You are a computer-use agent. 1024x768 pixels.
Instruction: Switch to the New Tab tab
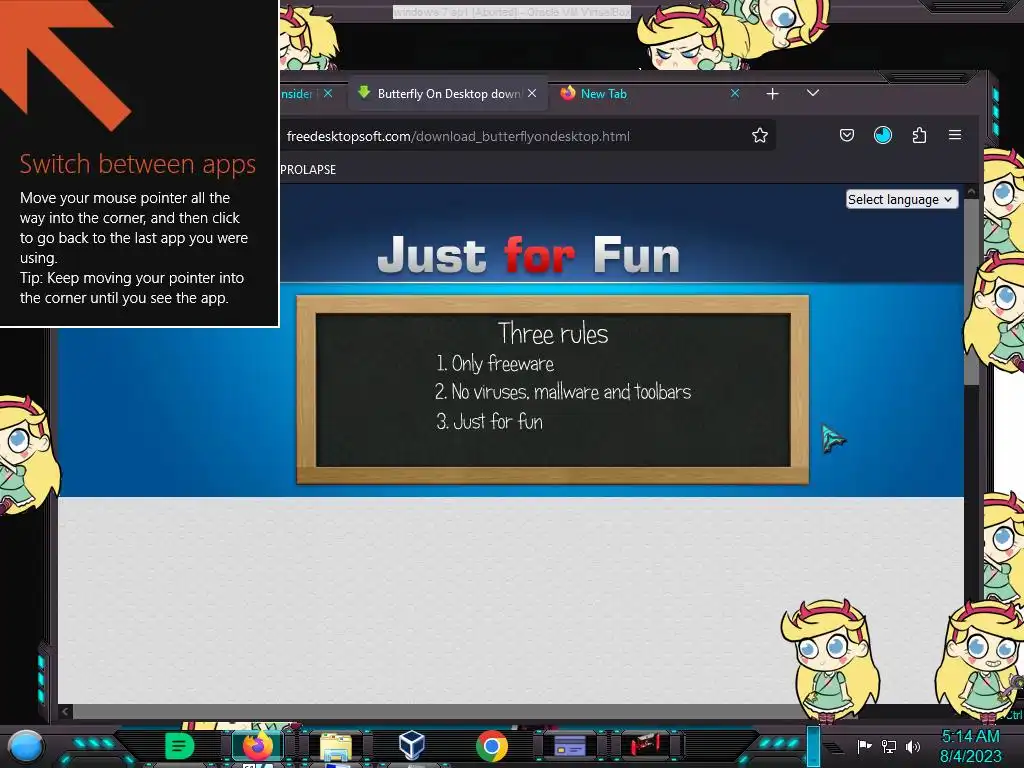coord(647,93)
